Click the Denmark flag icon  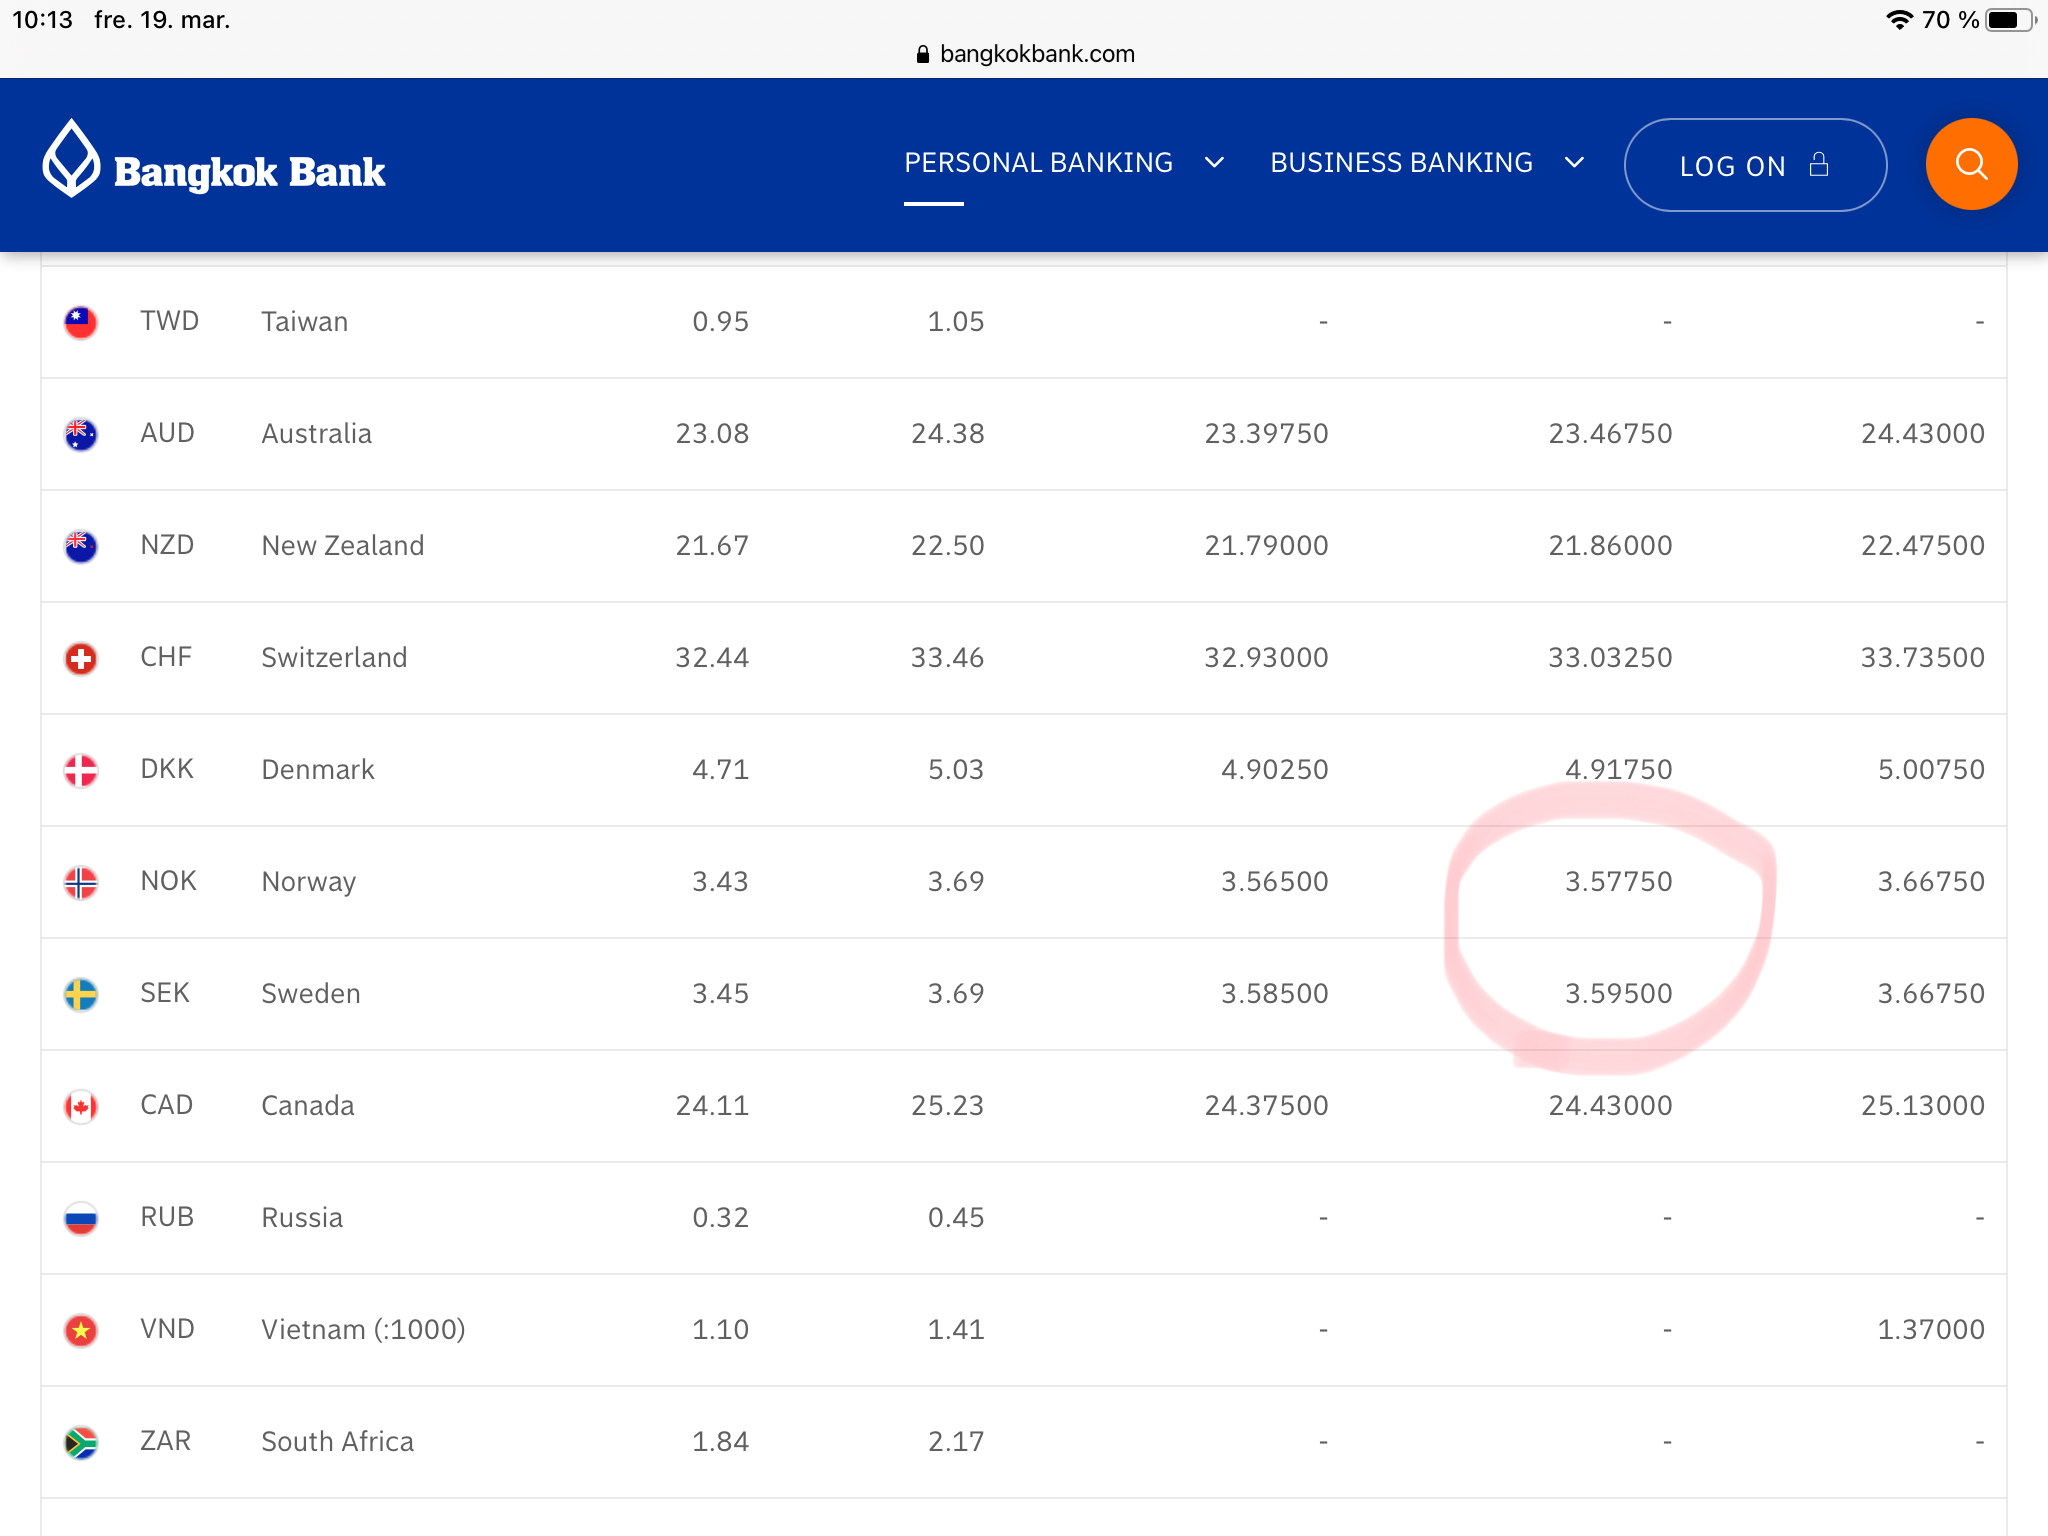(81, 770)
